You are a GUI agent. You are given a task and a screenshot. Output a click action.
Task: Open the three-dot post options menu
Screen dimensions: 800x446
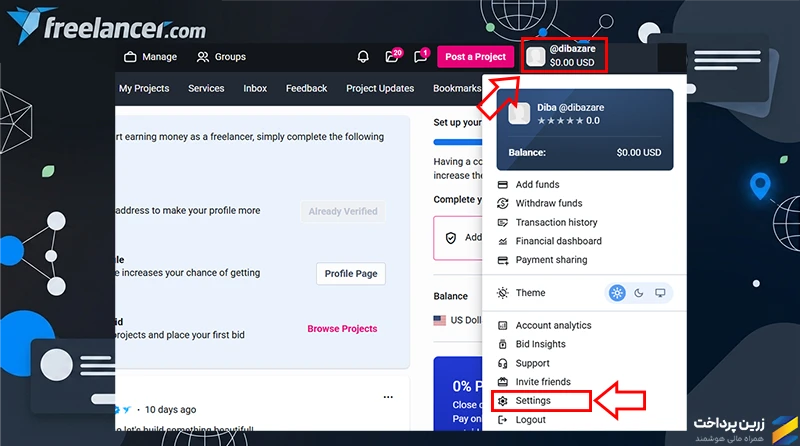[388, 397]
